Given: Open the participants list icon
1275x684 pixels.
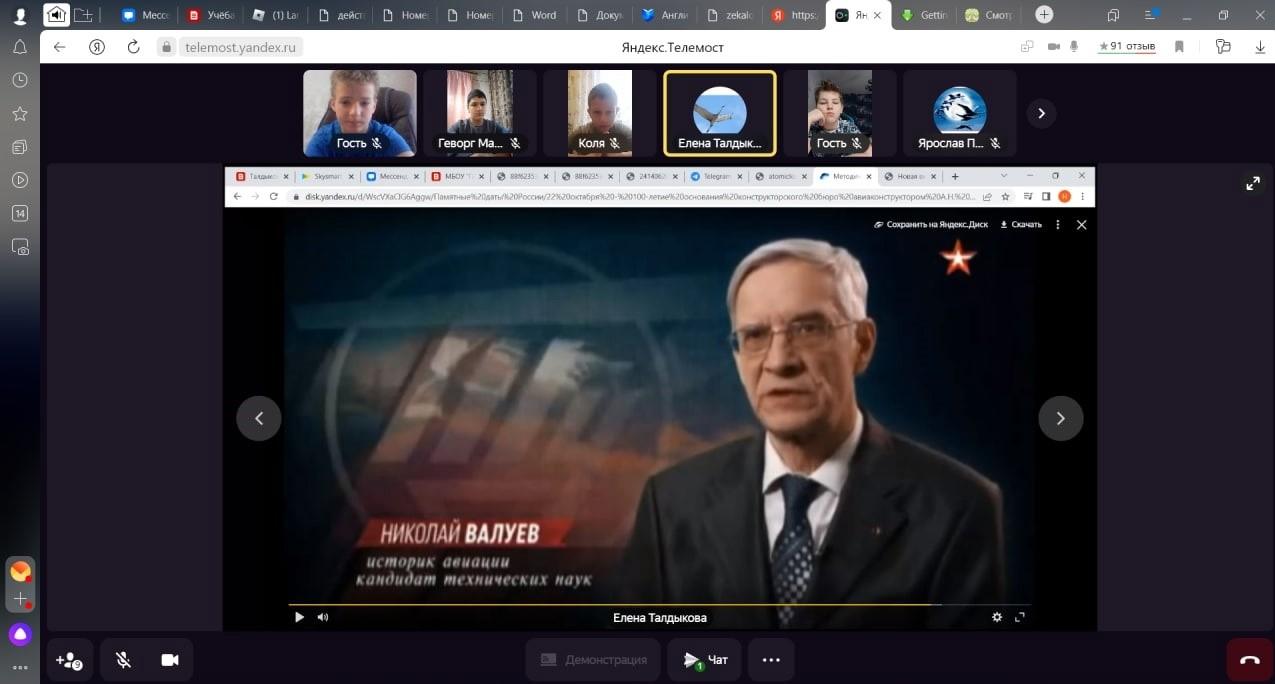Looking at the screenshot, I should 69,660.
